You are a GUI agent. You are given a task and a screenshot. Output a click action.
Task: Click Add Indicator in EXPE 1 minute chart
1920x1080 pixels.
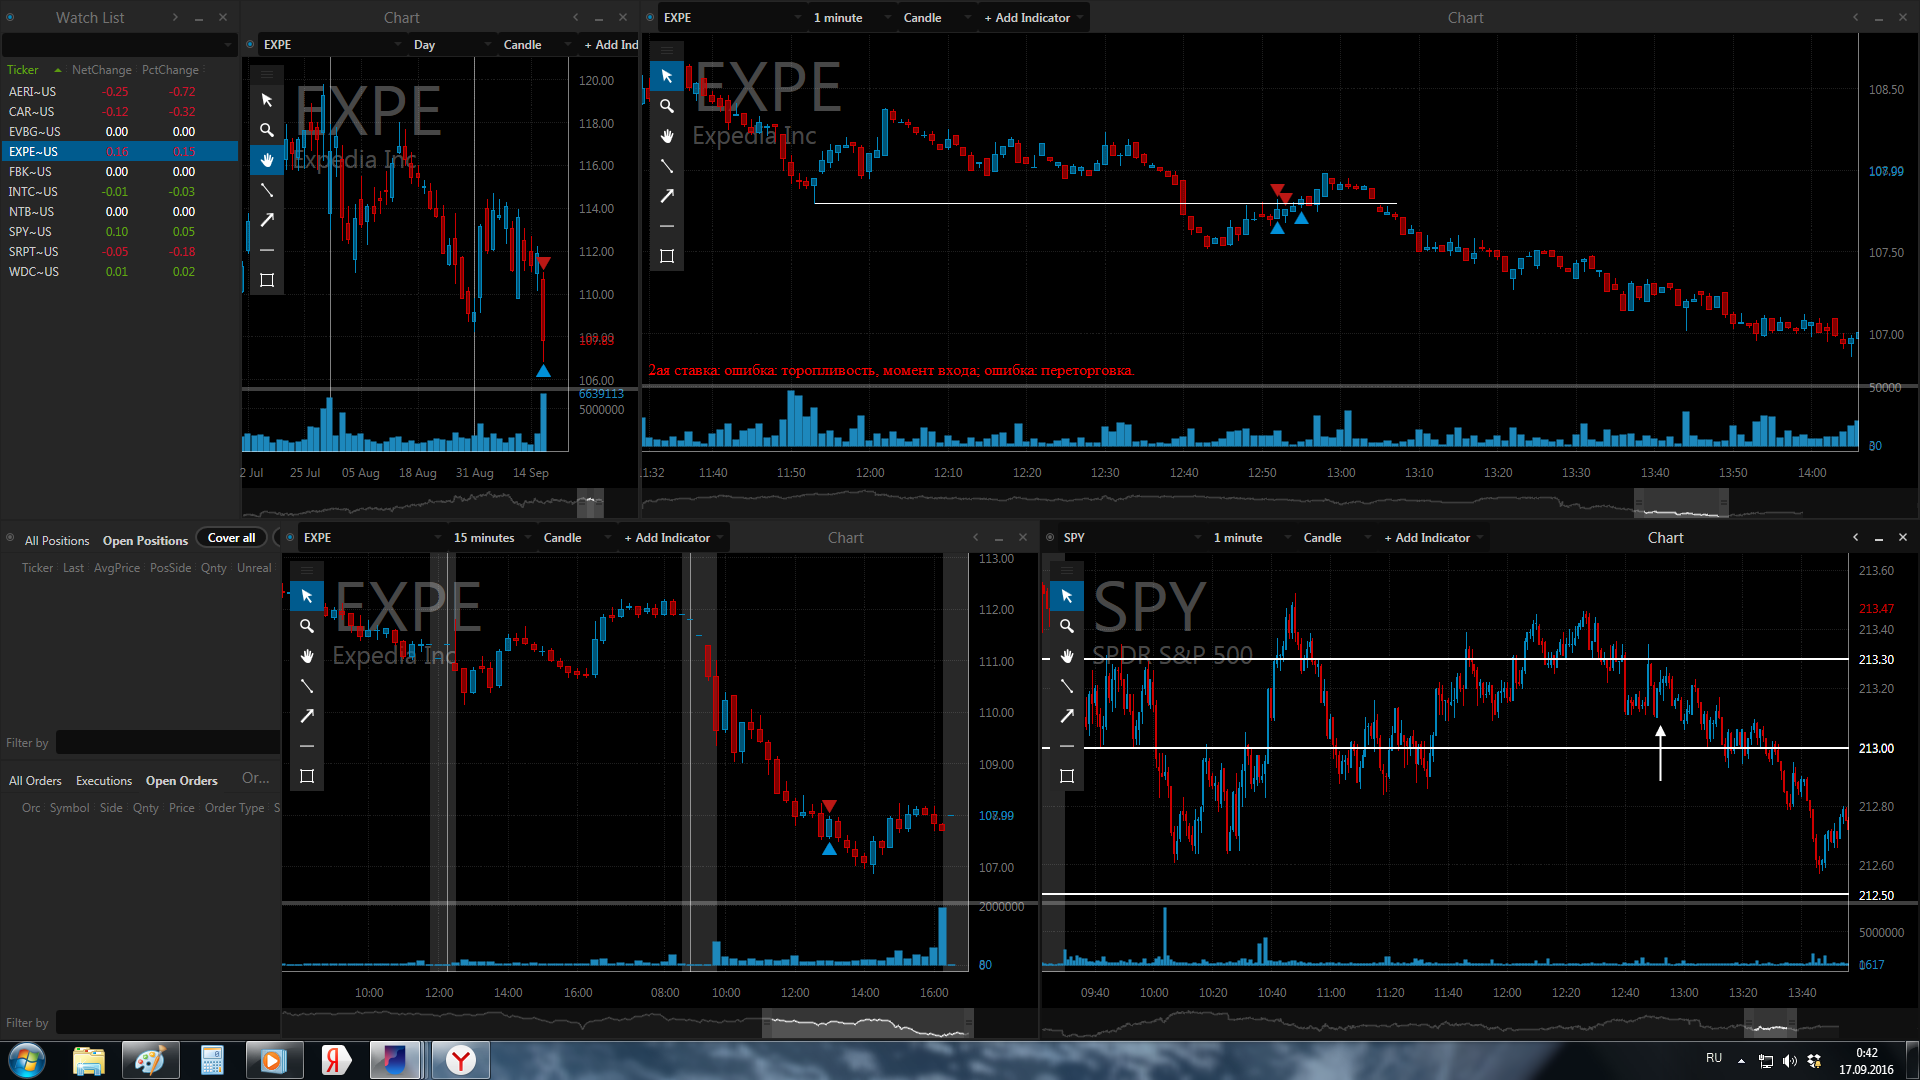pos(1027,17)
